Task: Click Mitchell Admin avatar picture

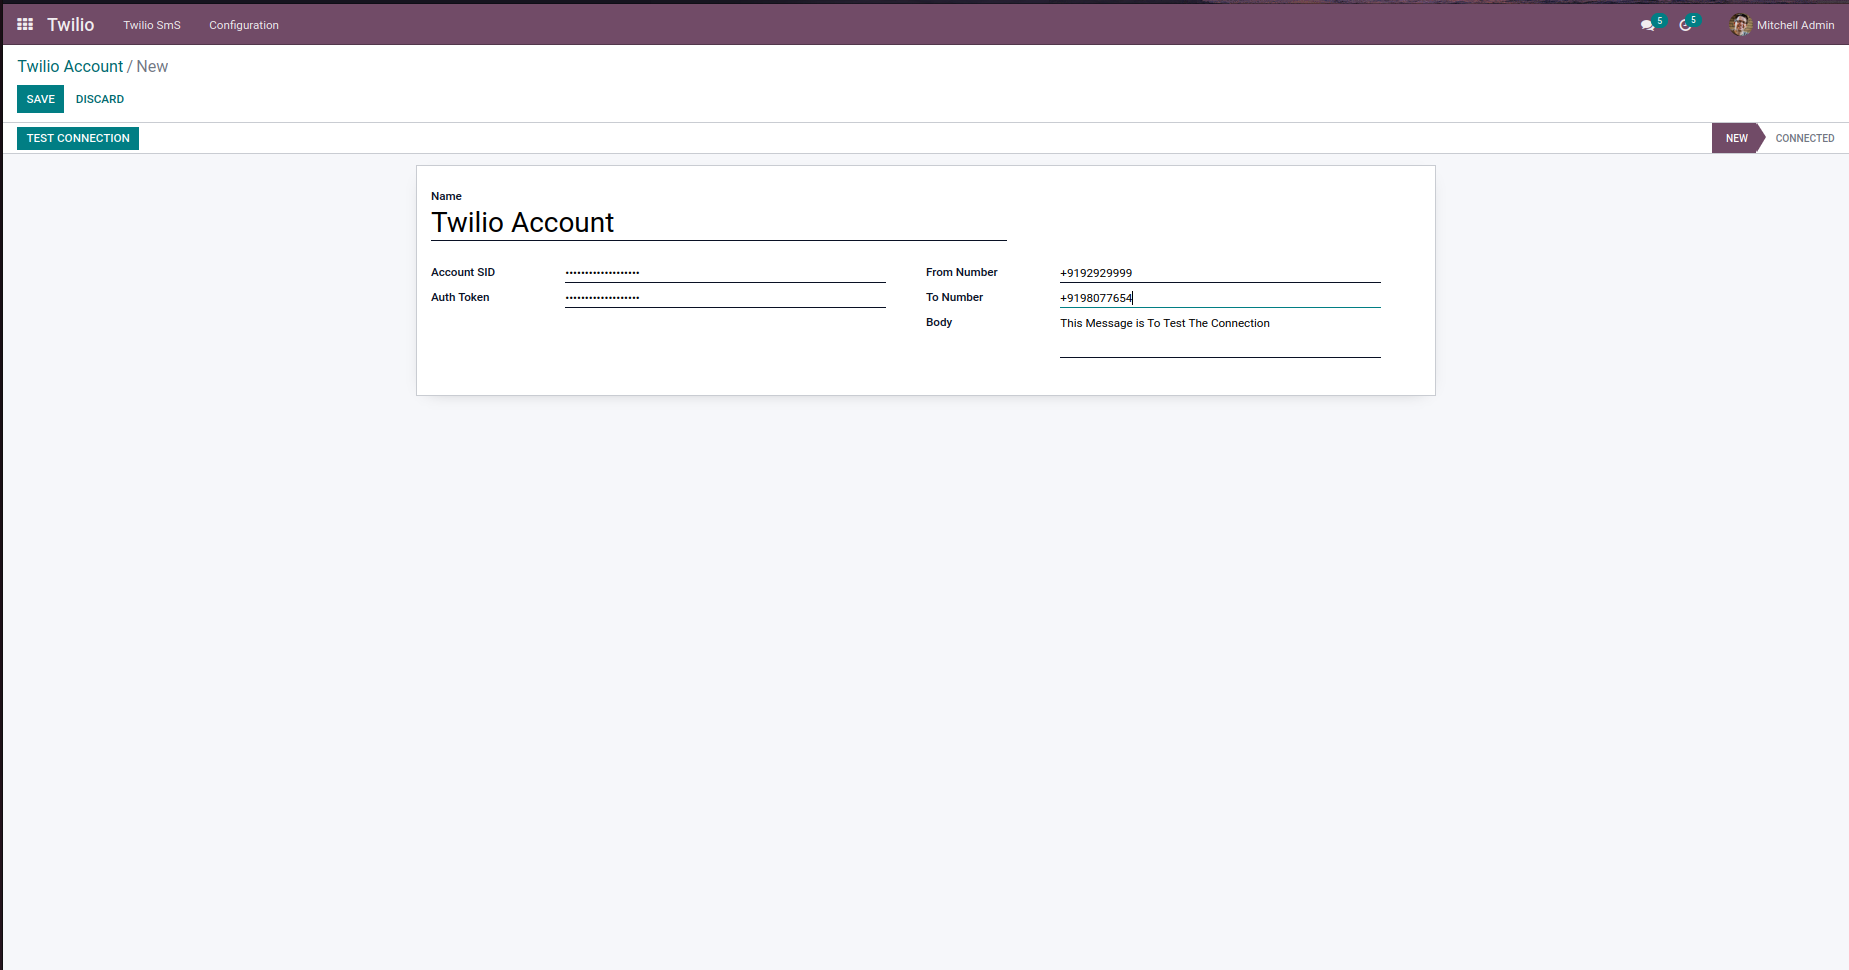Action: [1741, 25]
